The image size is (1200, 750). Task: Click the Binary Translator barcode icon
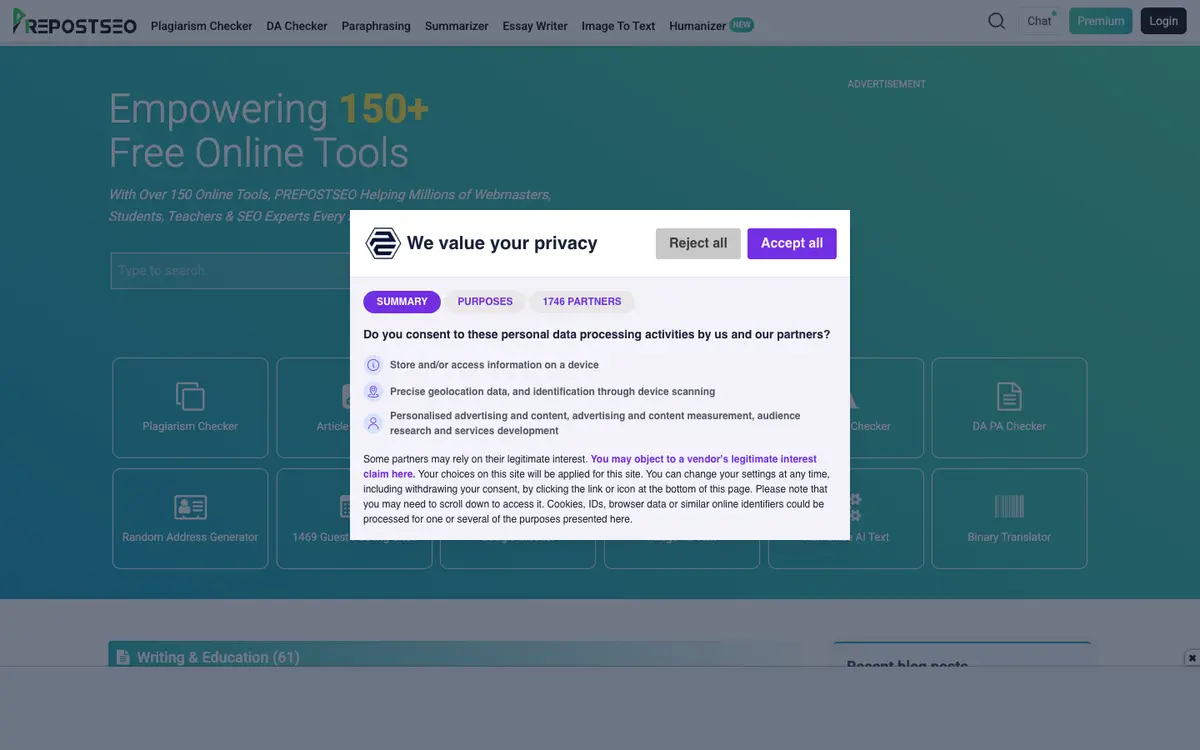coord(1009,506)
